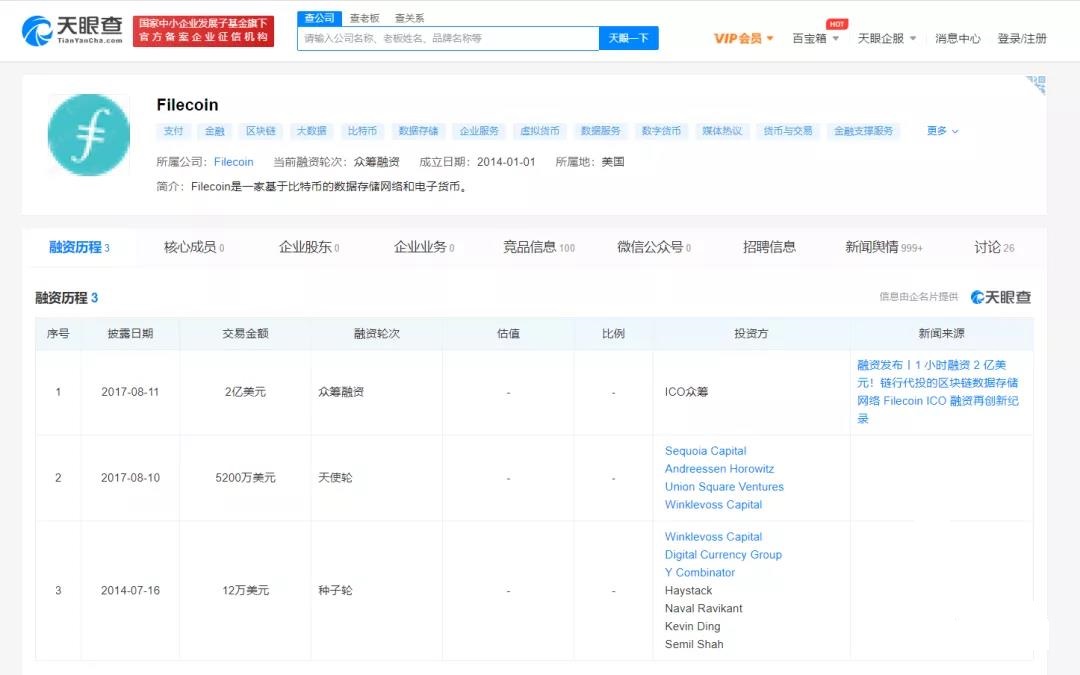
Task: Click the 支付 tag
Action: click(174, 131)
